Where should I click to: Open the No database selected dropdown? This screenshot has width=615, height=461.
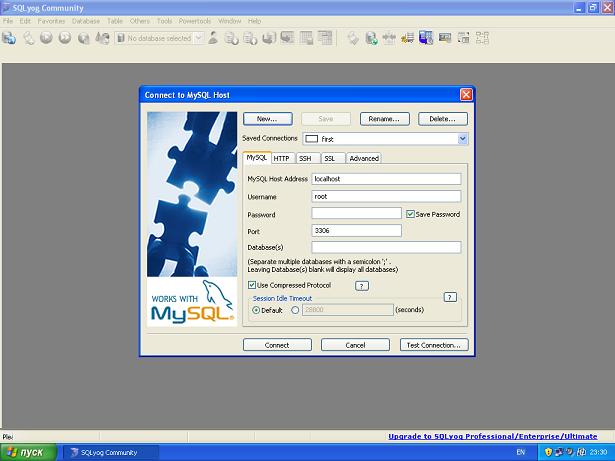[x=199, y=38]
